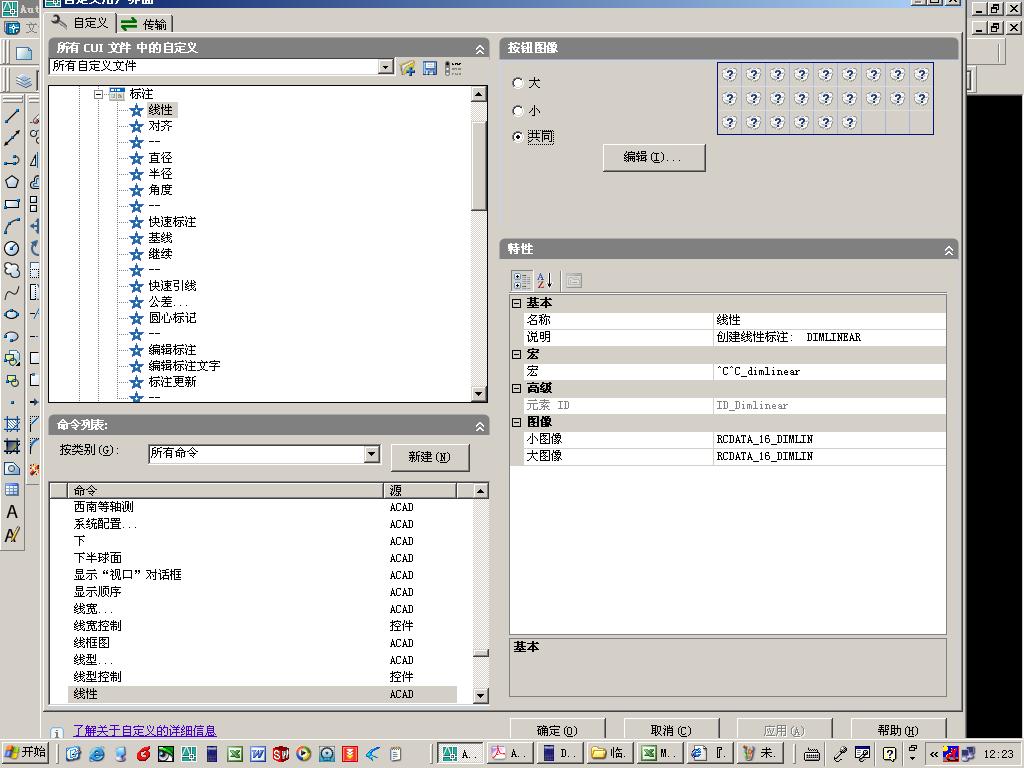
Task: Select the 大 (large) image radio button
Action: coord(518,83)
